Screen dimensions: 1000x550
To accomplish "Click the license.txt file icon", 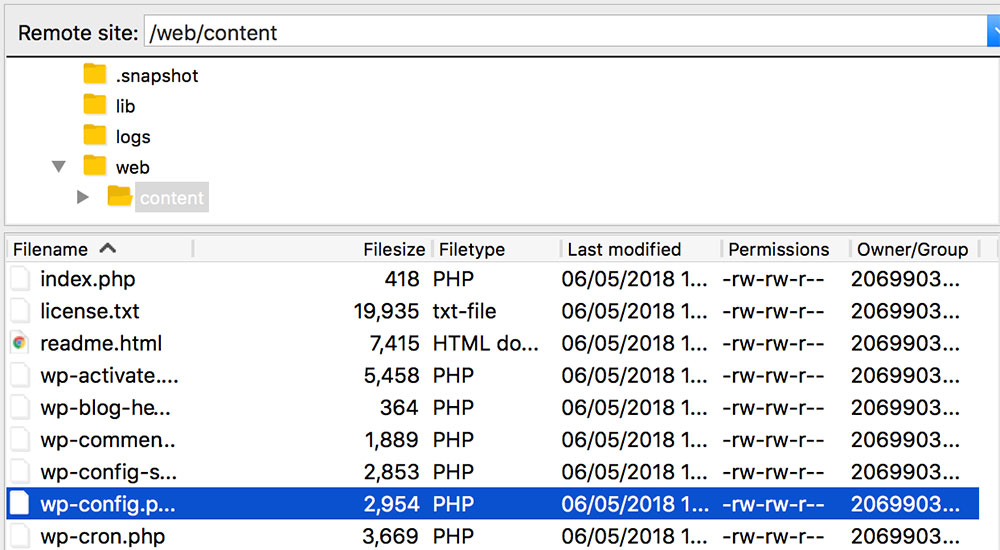I will coord(19,311).
